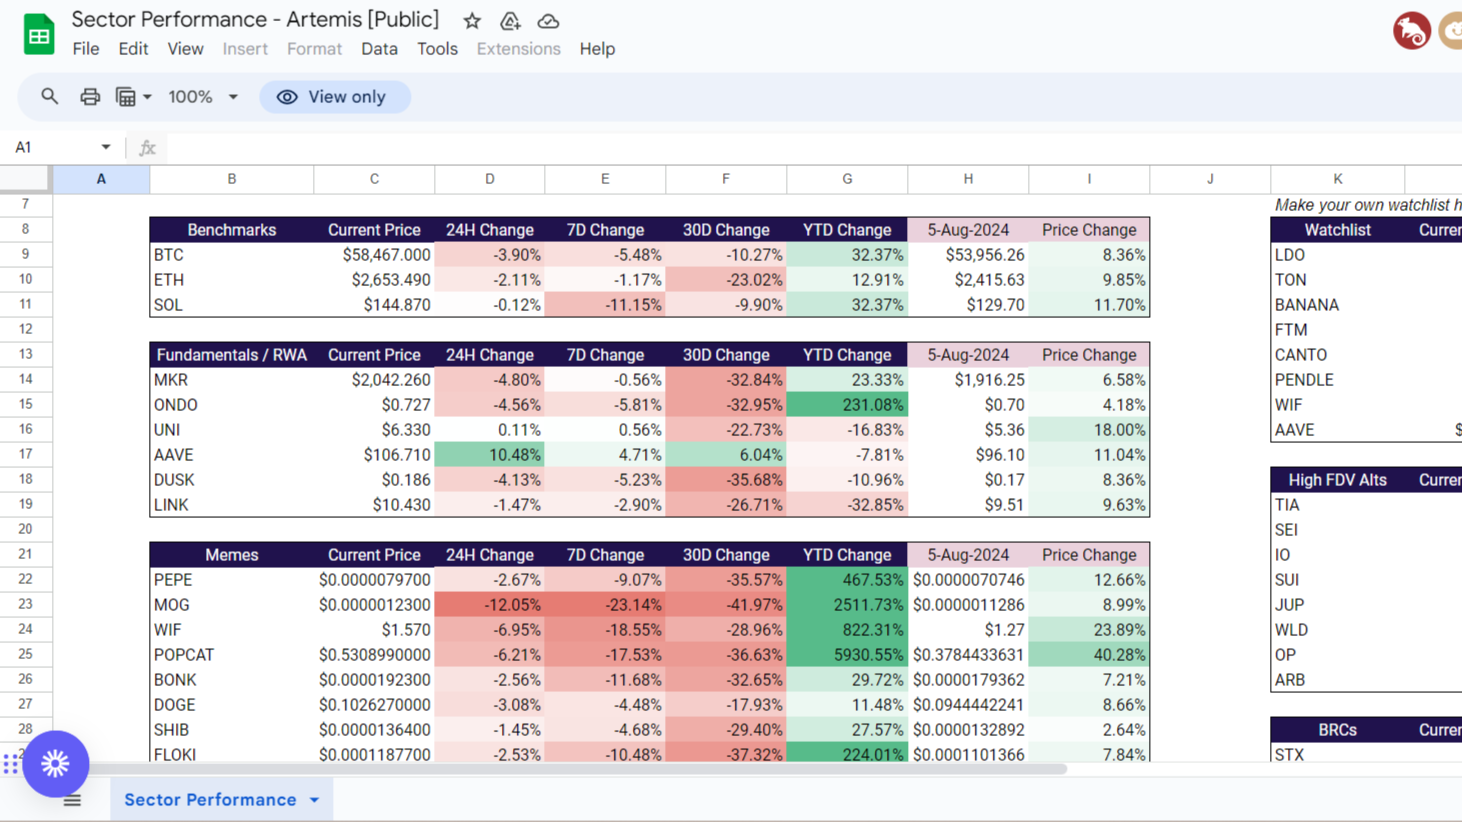
Task: Open the Edit menu
Action: click(x=133, y=49)
